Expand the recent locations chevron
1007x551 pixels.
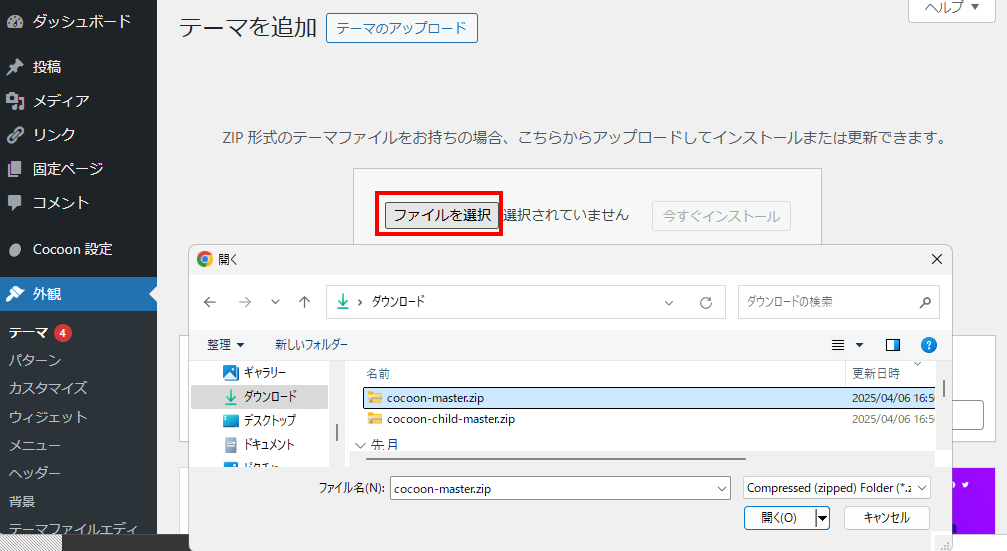[x=275, y=302]
